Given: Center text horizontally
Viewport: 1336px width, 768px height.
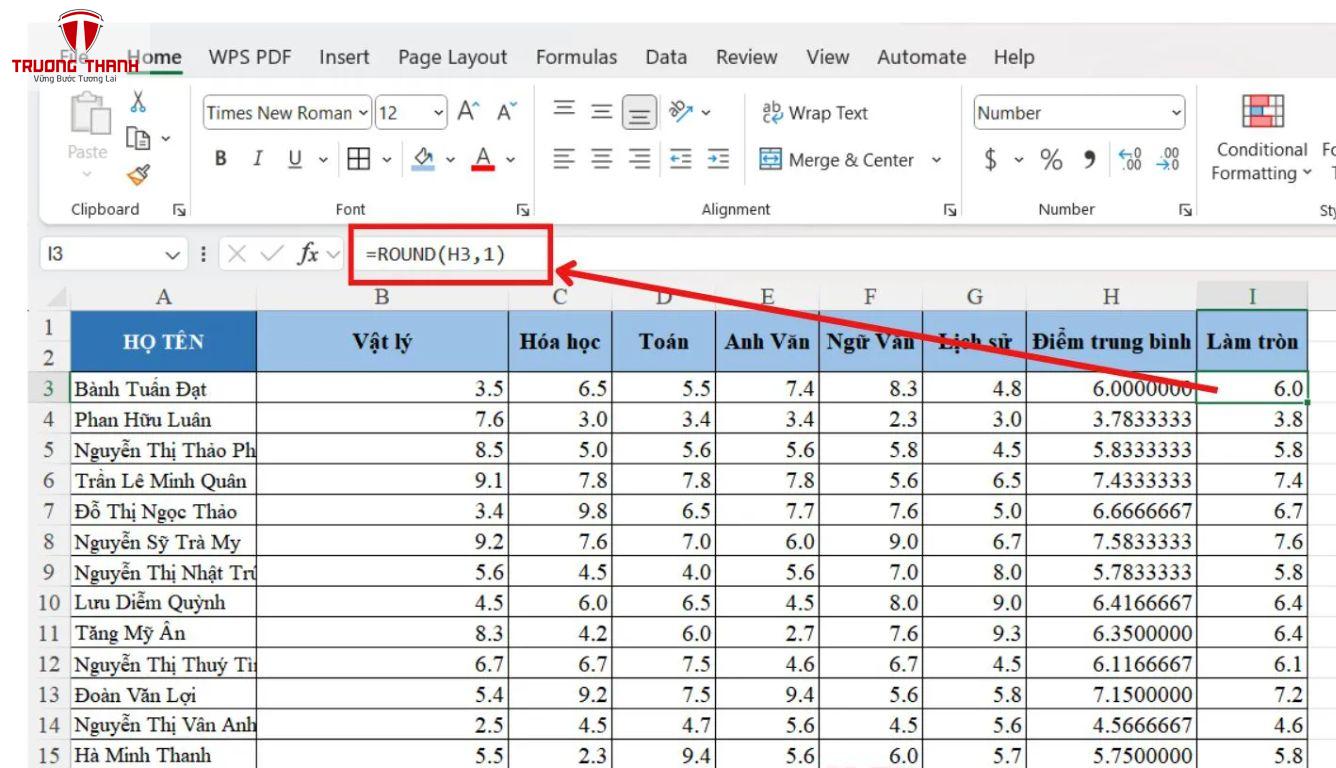Looking at the screenshot, I should click(600, 159).
